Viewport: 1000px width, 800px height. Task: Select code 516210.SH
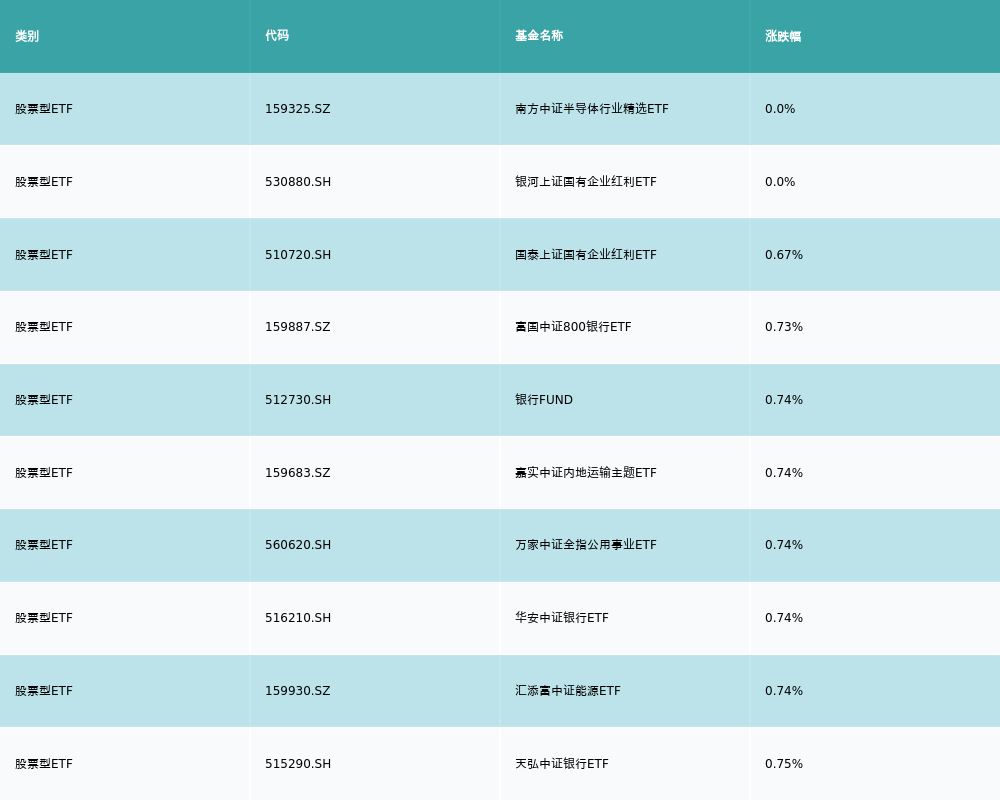point(298,618)
